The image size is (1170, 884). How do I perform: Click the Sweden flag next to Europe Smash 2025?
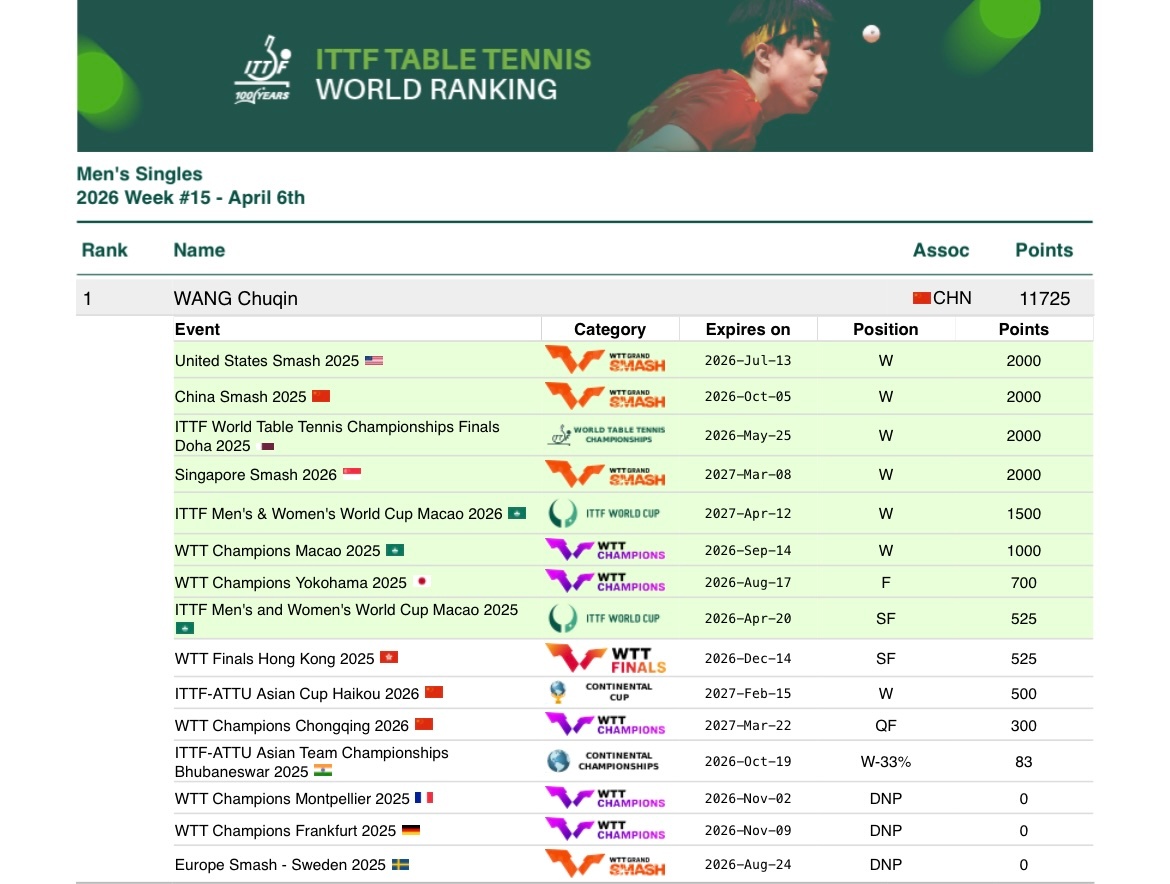(401, 865)
